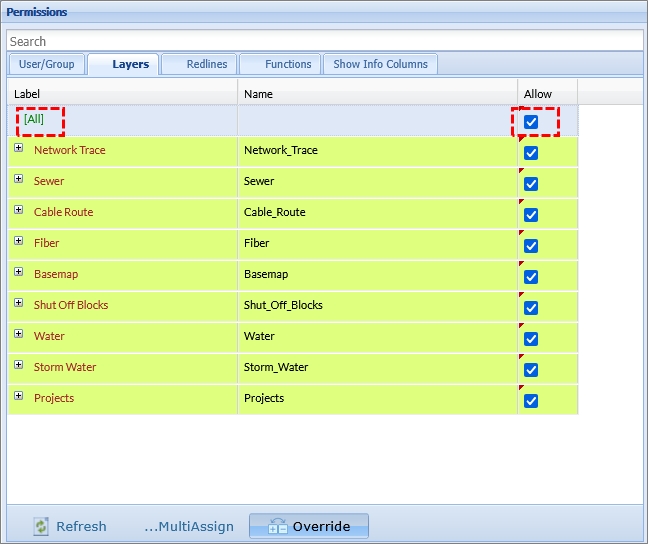Click the MultiAssign button

tap(188, 527)
